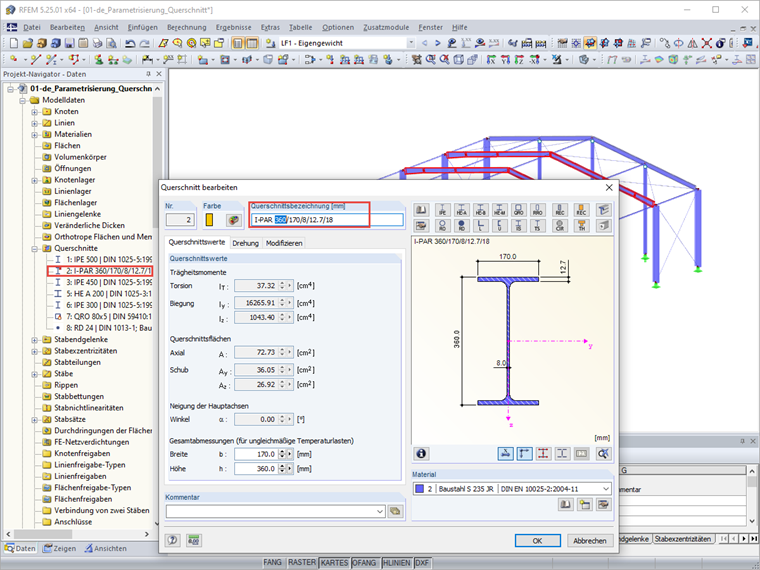Select the L angle section type
This screenshot has height=570, width=760.
point(480,225)
